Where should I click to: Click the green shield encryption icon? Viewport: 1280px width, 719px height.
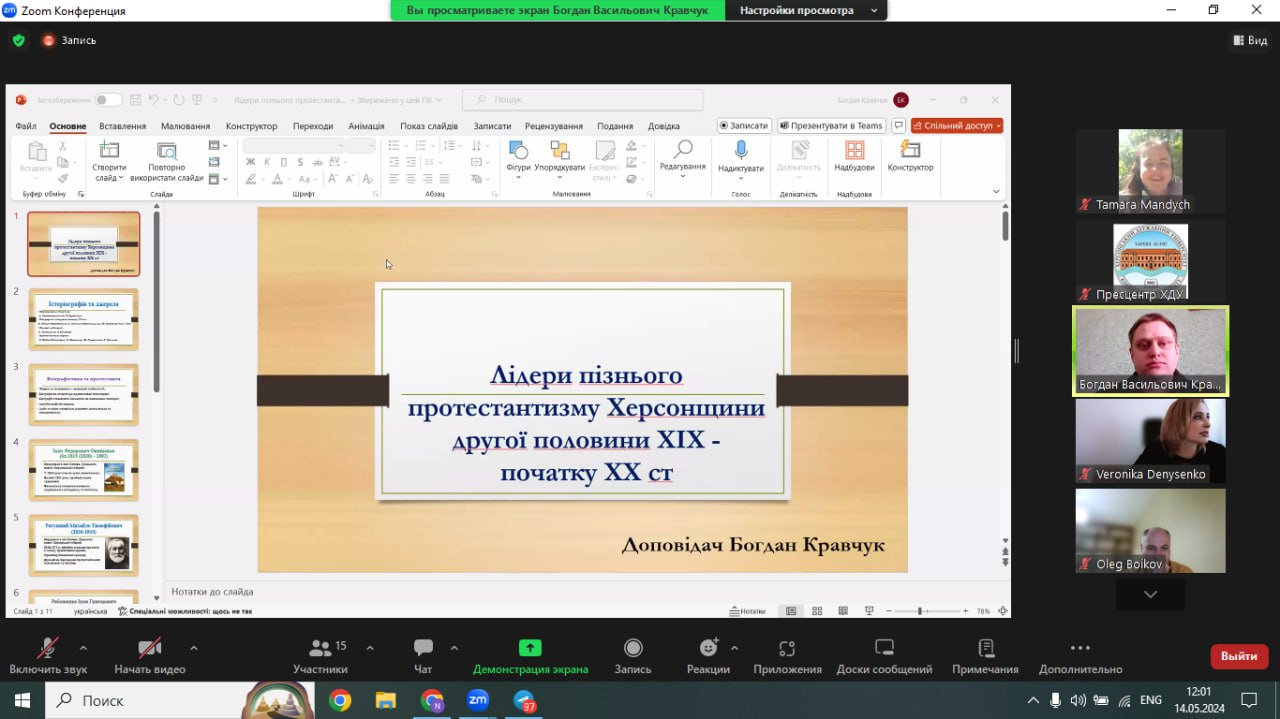point(18,40)
